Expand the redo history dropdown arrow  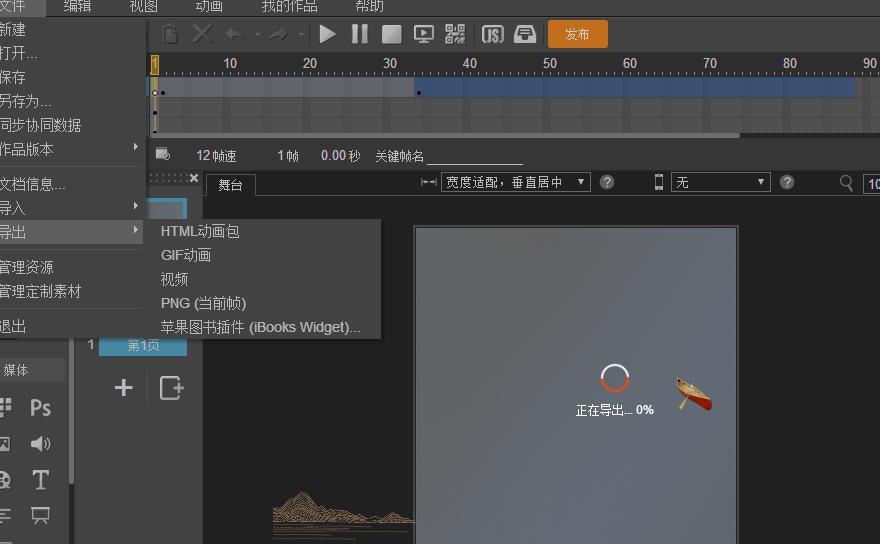click(x=301, y=35)
